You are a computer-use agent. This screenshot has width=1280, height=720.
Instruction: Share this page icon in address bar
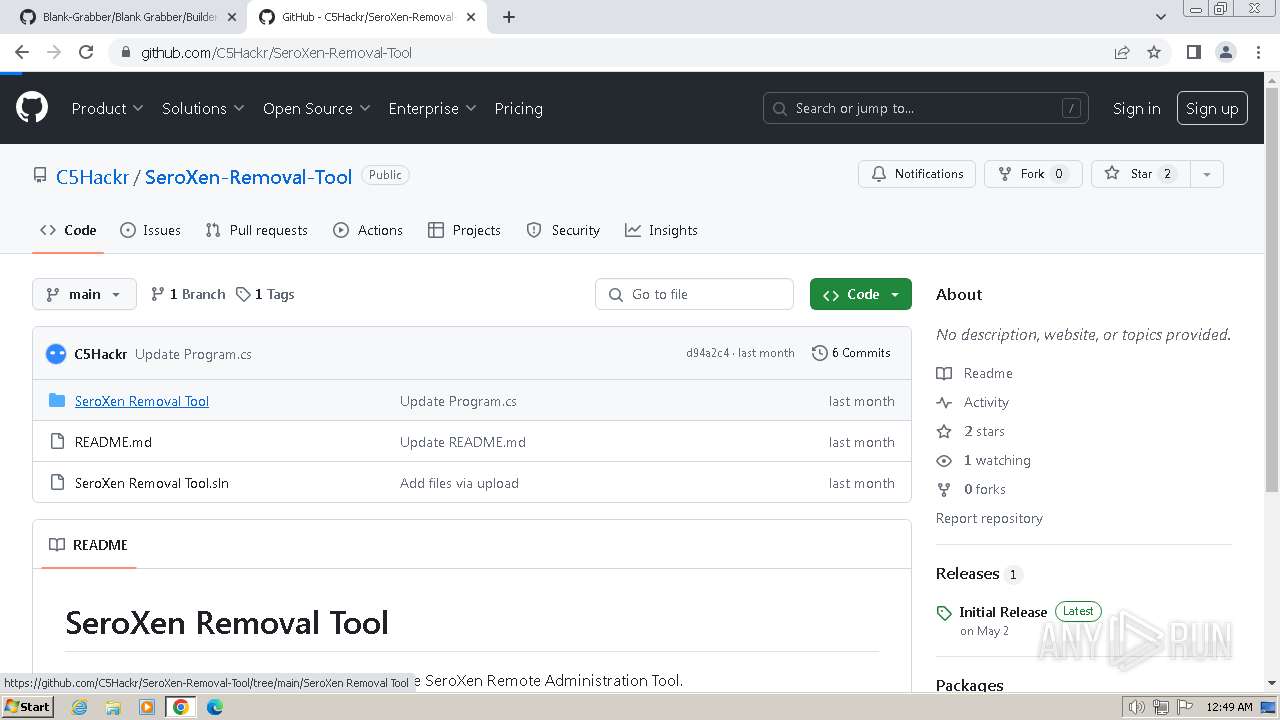[x=1122, y=52]
